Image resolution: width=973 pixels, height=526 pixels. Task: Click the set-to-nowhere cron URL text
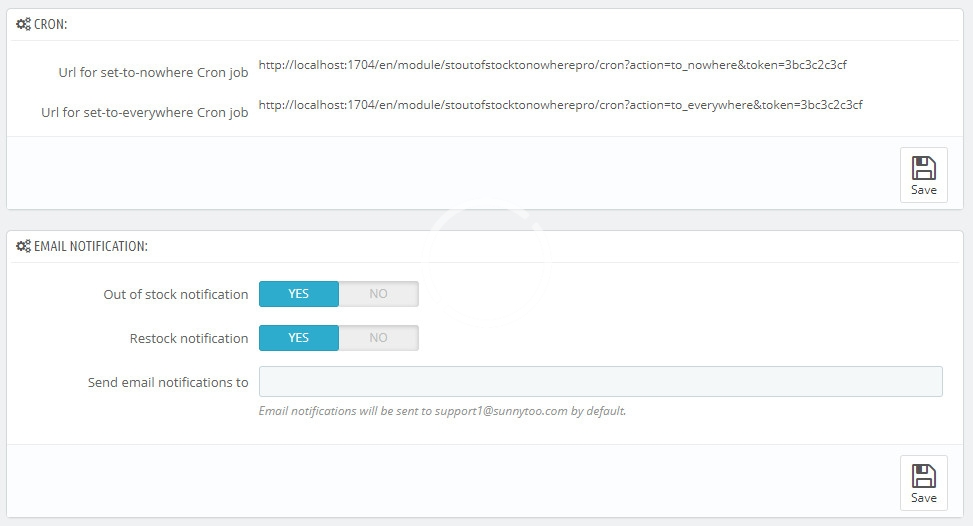(553, 65)
